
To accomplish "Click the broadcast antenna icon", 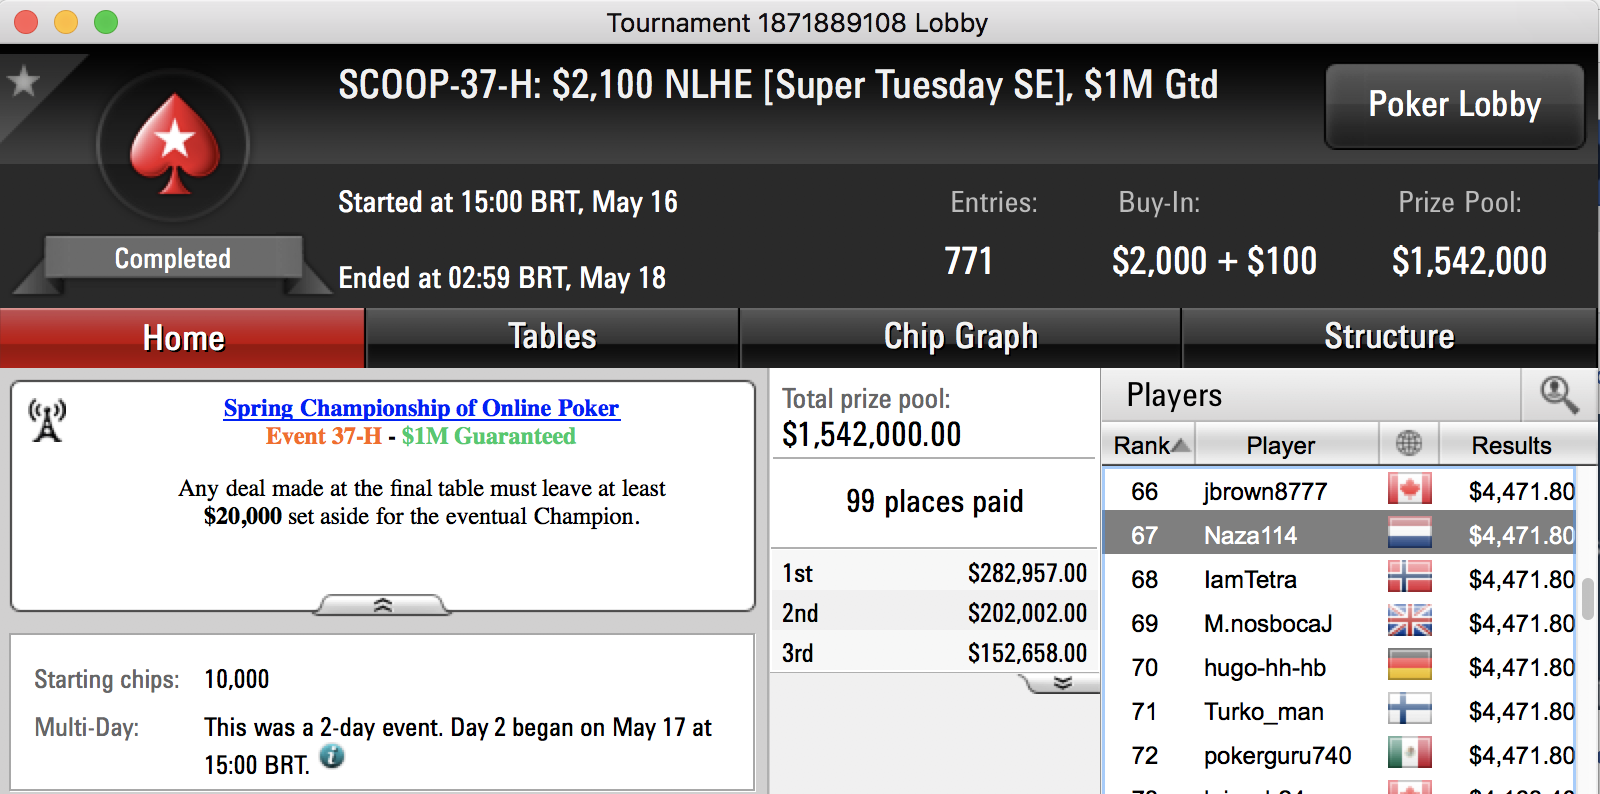I will pos(47,420).
